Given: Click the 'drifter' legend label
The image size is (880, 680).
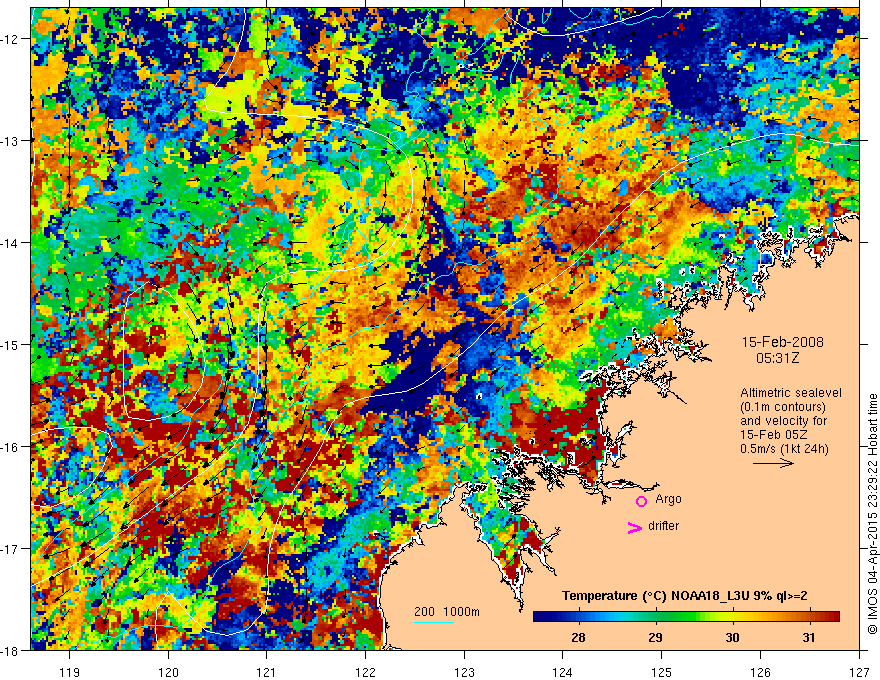Looking at the screenshot, I should coord(663,526).
